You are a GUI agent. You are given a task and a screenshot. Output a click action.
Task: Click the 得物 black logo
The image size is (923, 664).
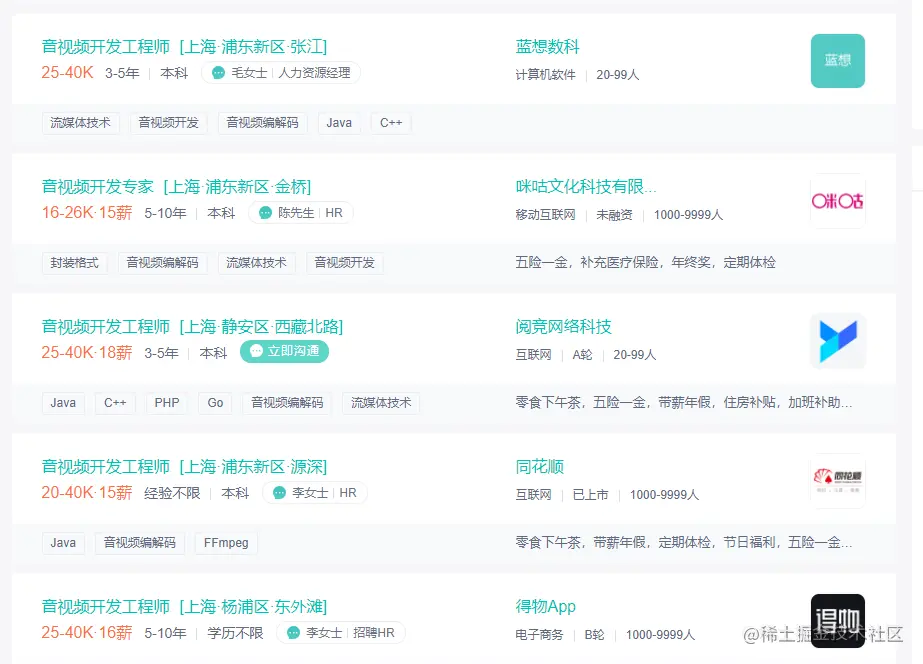pyautogui.click(x=838, y=621)
